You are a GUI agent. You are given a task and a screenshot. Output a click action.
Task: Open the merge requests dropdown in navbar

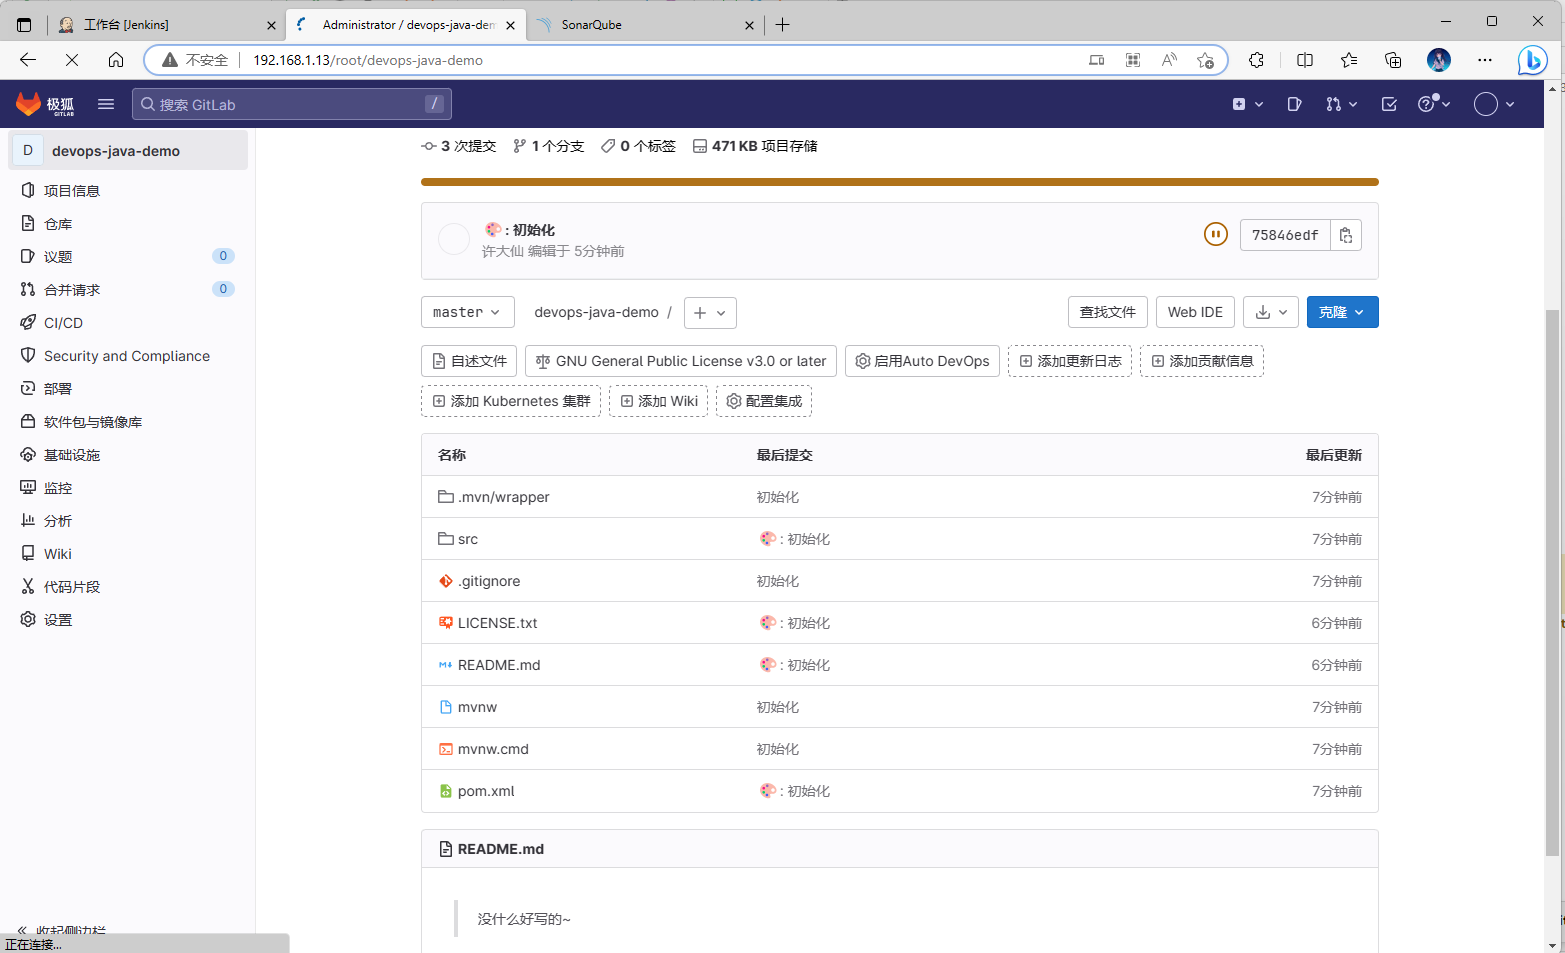pos(1341,104)
